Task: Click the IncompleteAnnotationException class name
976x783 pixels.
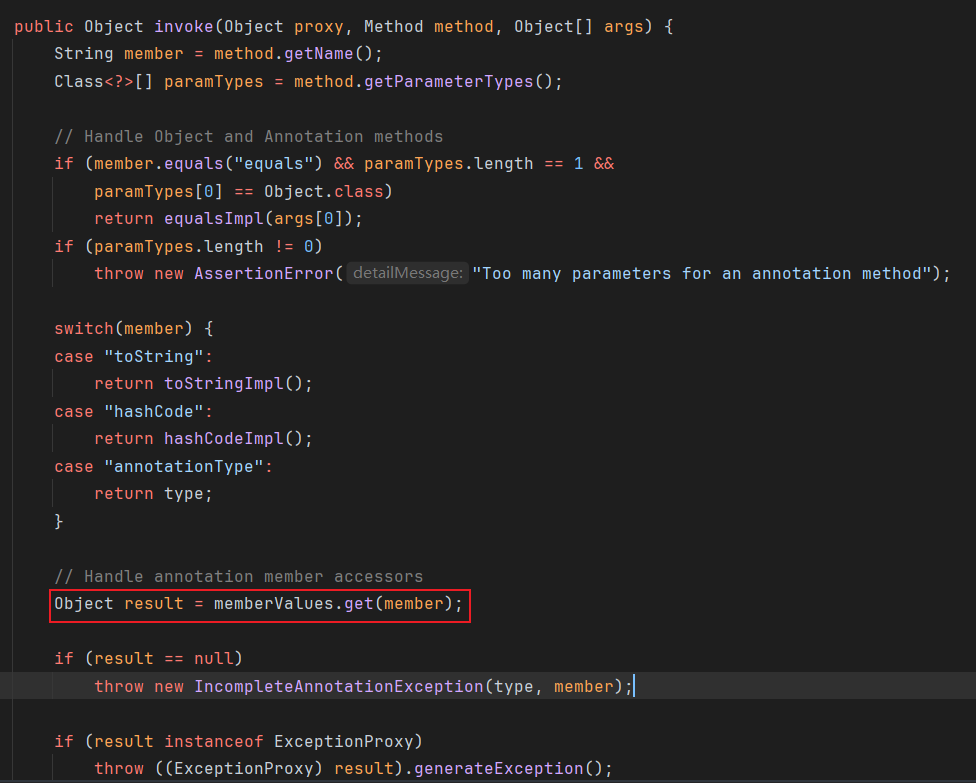Action: 338,686
